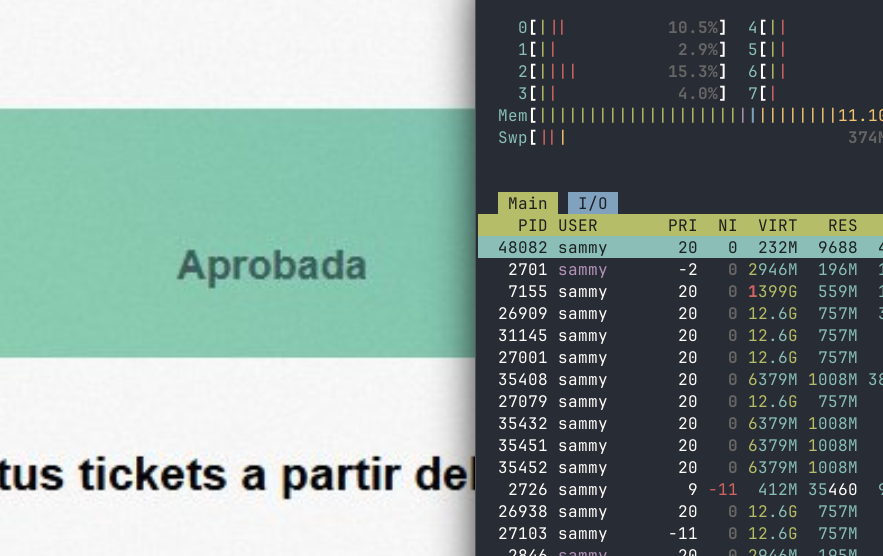883x556 pixels.
Task: Sort by PID column header
Action: pos(532,225)
